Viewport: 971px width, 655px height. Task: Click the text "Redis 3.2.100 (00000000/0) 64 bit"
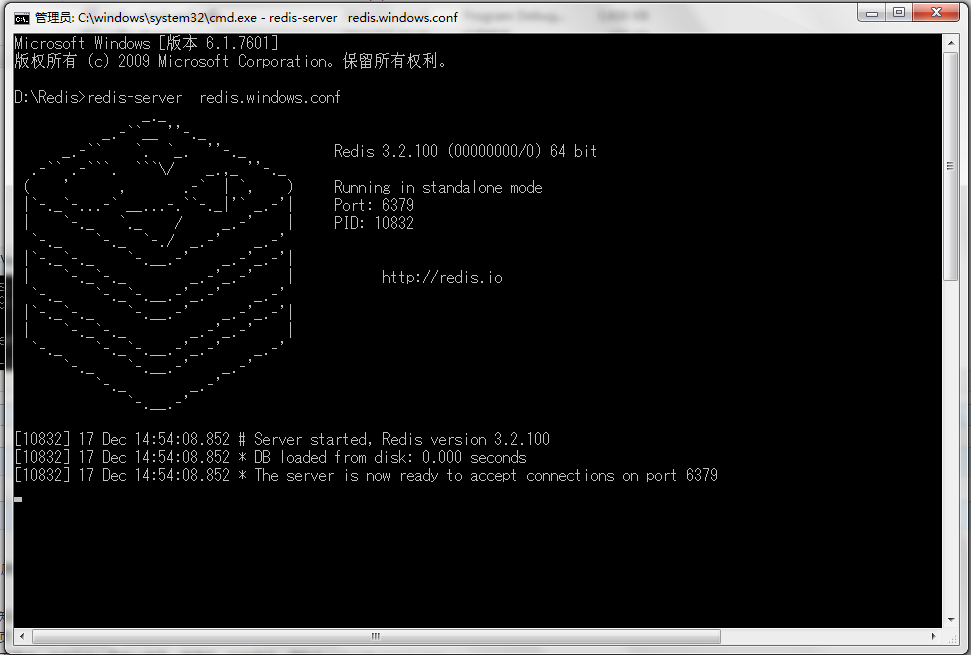pos(465,151)
